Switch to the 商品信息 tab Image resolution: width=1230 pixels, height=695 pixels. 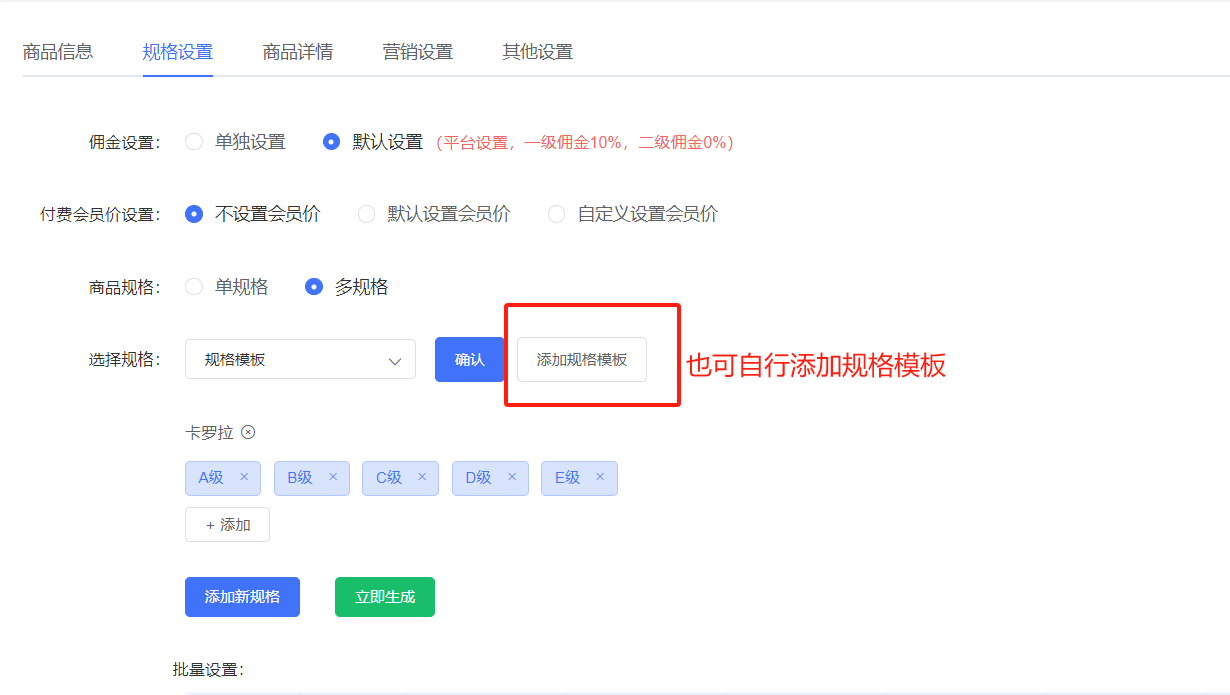[x=58, y=52]
